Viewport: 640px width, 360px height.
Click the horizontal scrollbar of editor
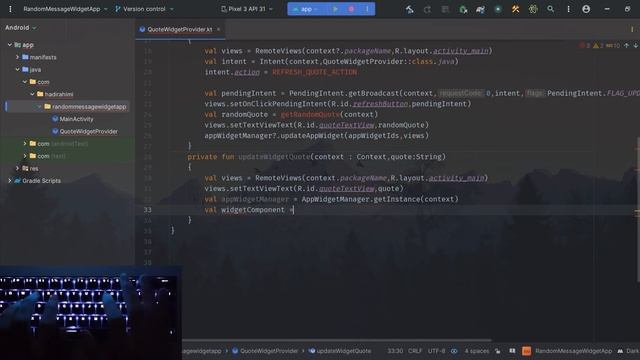tap(337, 340)
